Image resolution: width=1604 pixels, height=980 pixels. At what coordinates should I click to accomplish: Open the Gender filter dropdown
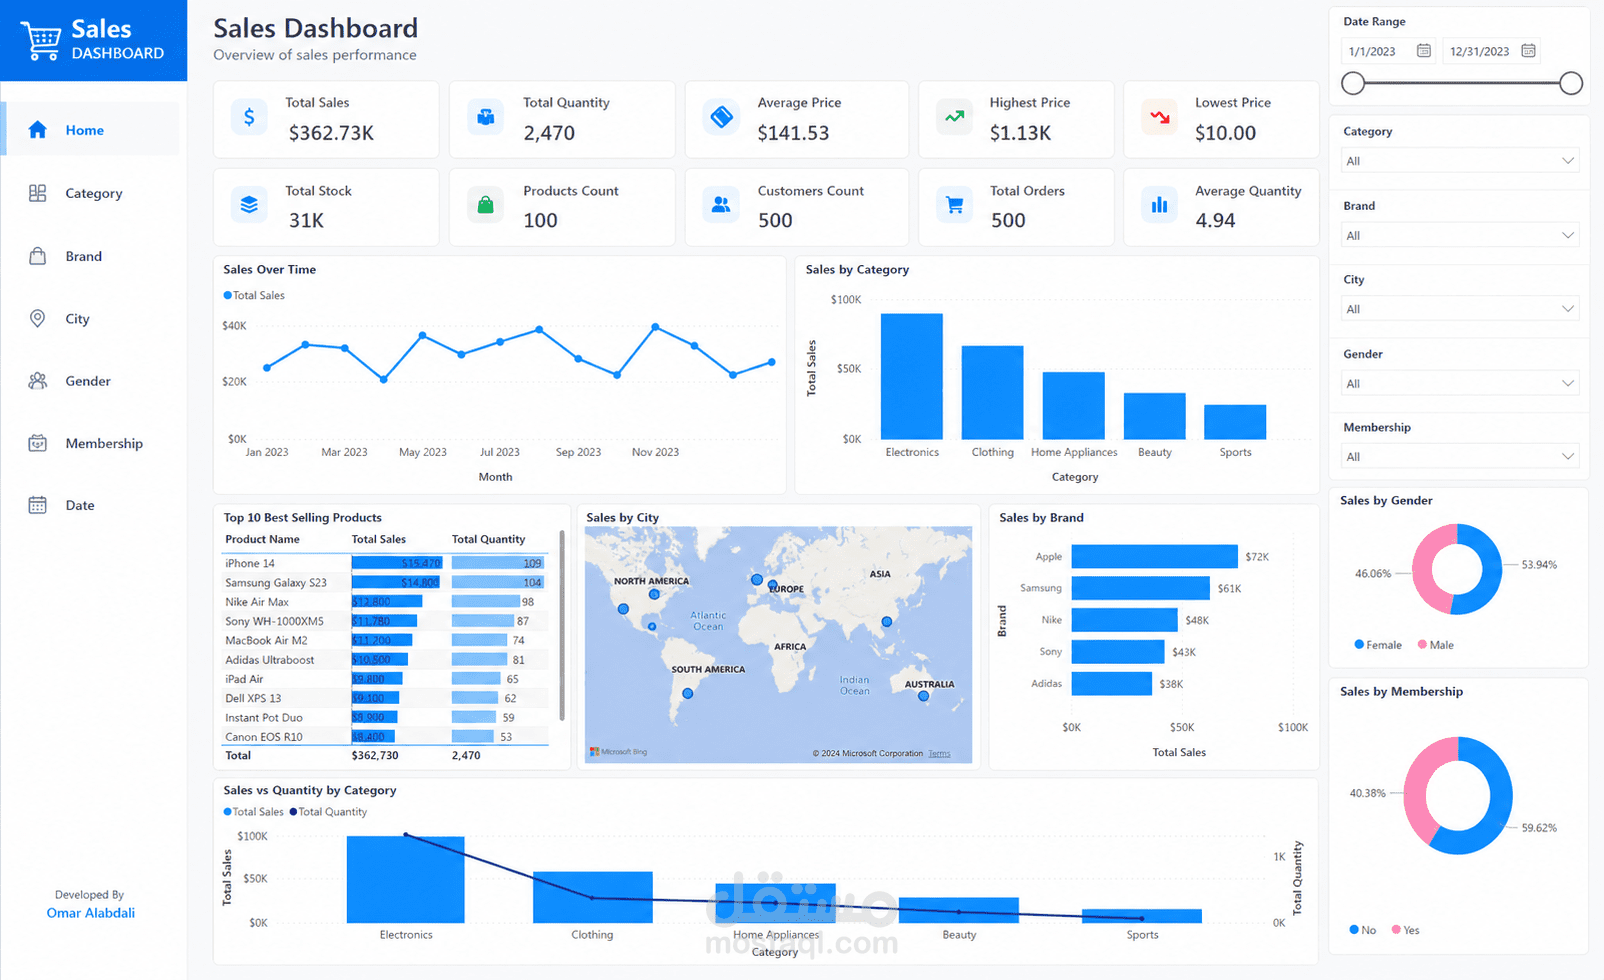pyautogui.click(x=1460, y=383)
